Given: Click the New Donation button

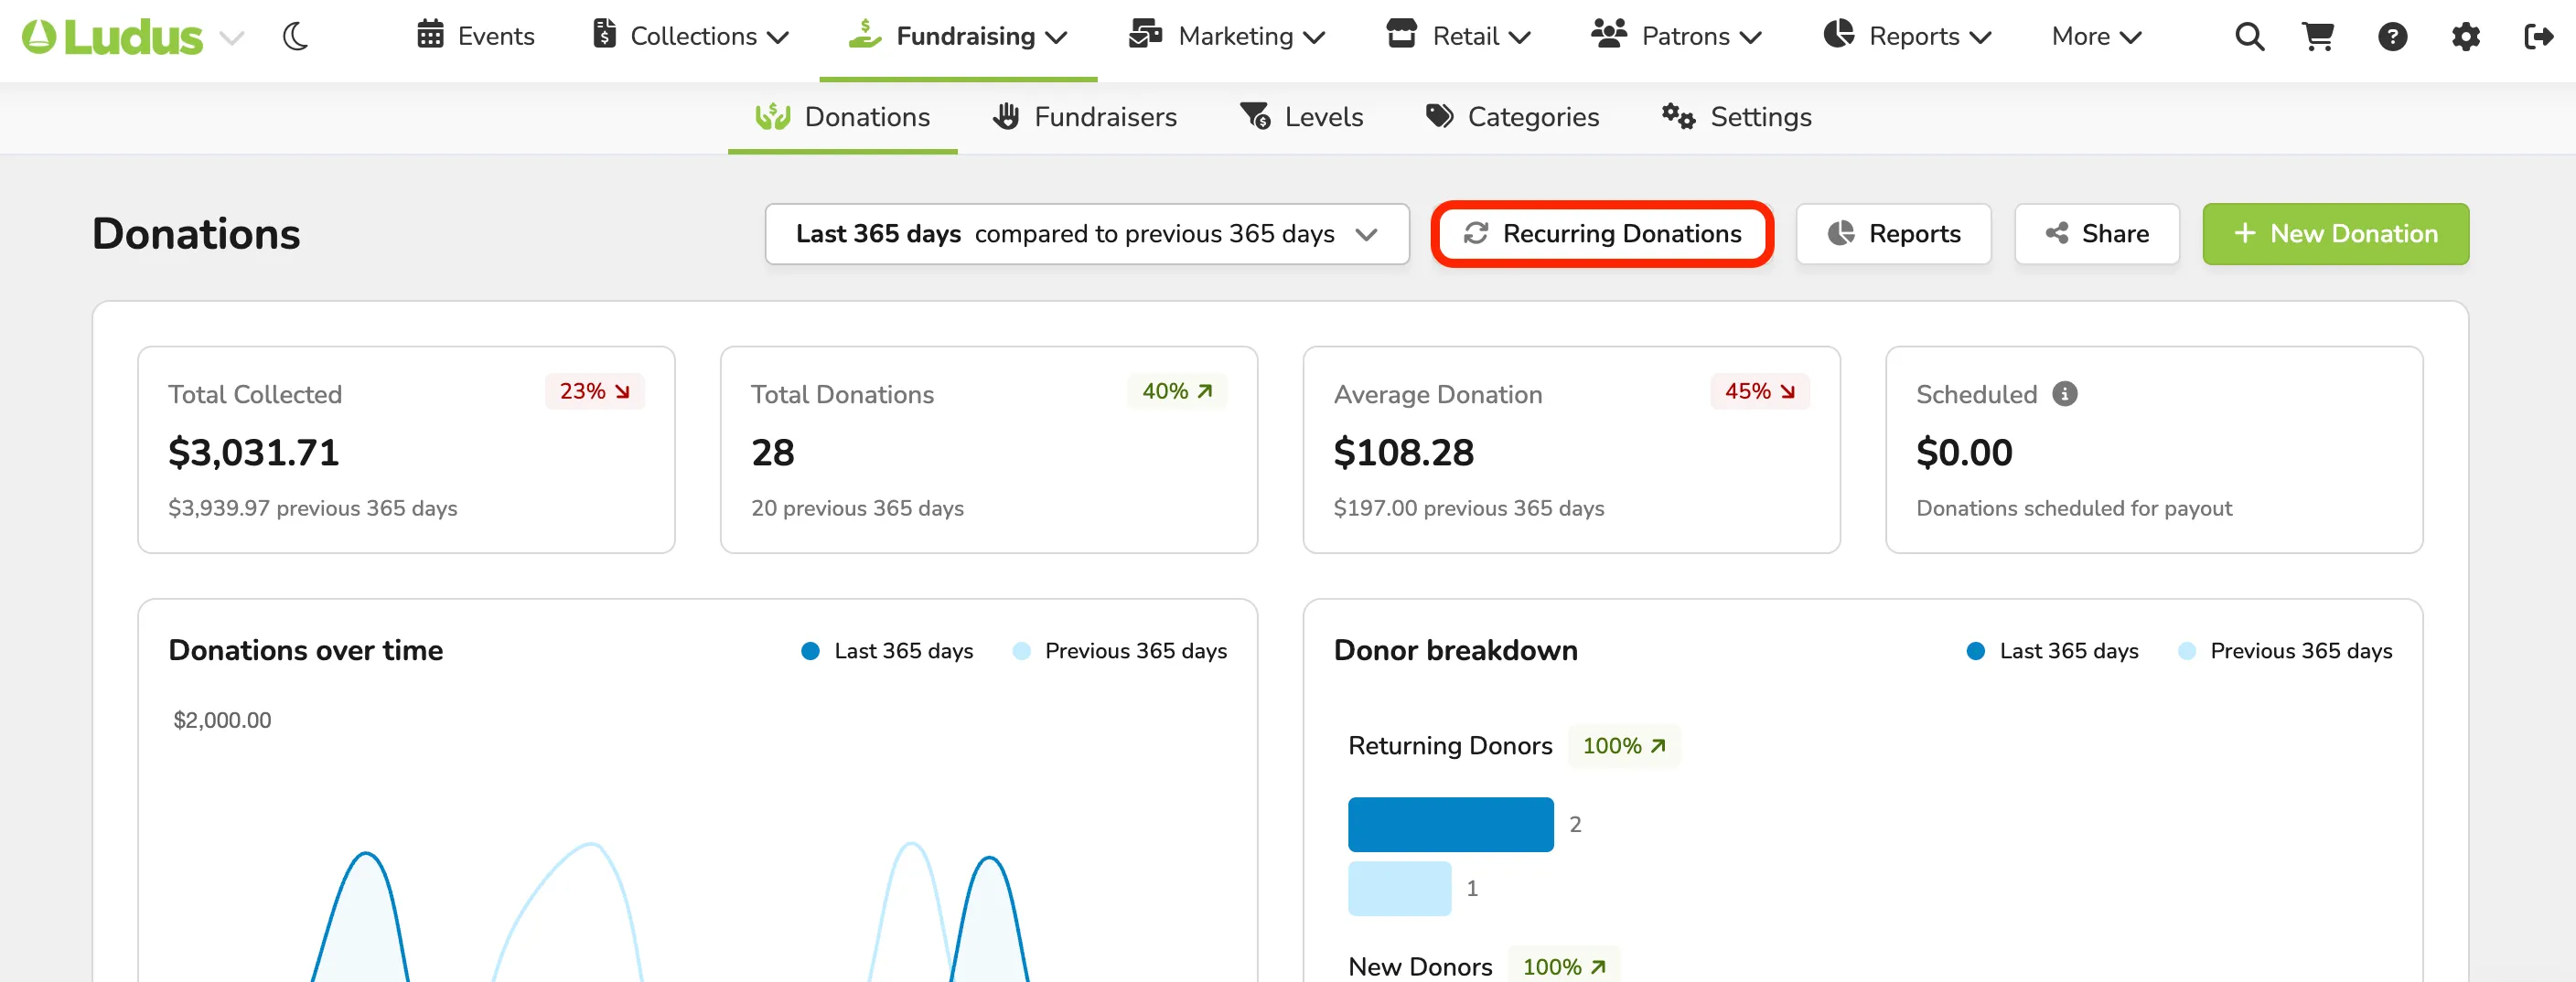Looking at the screenshot, I should 2335,234.
